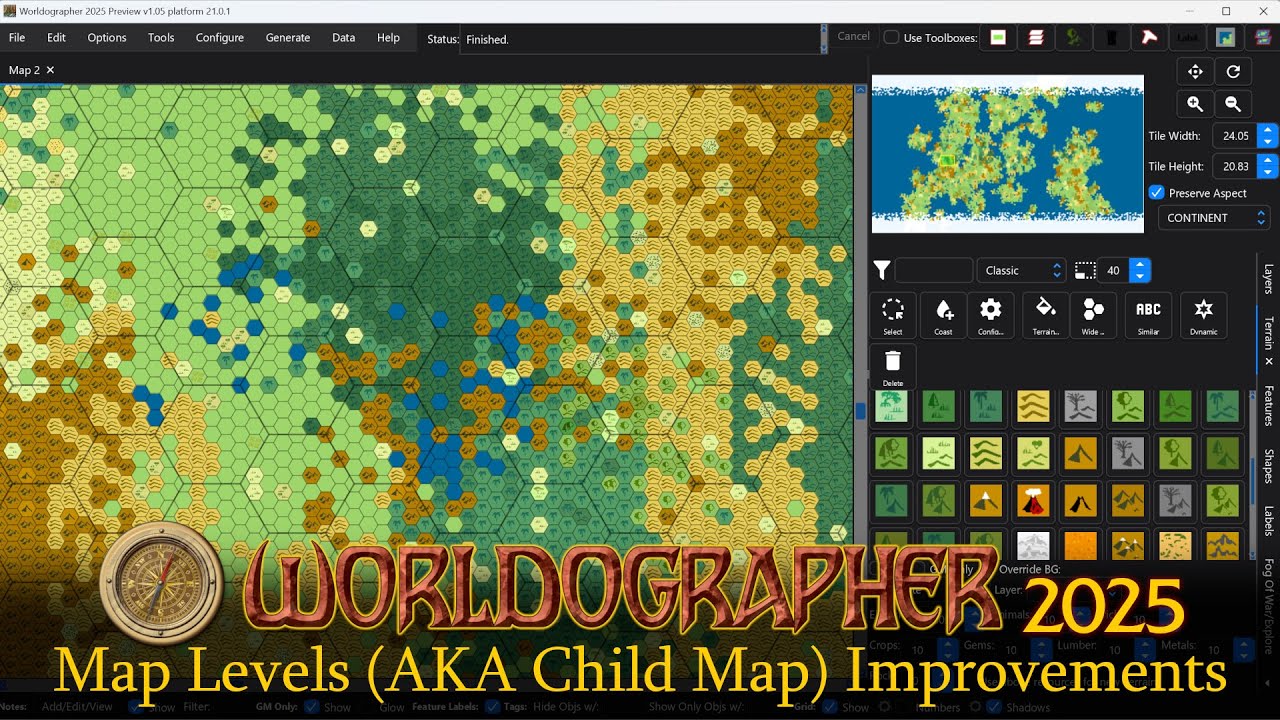Click the funnel filter icon
Viewport: 1280px width, 720px height.
882,270
